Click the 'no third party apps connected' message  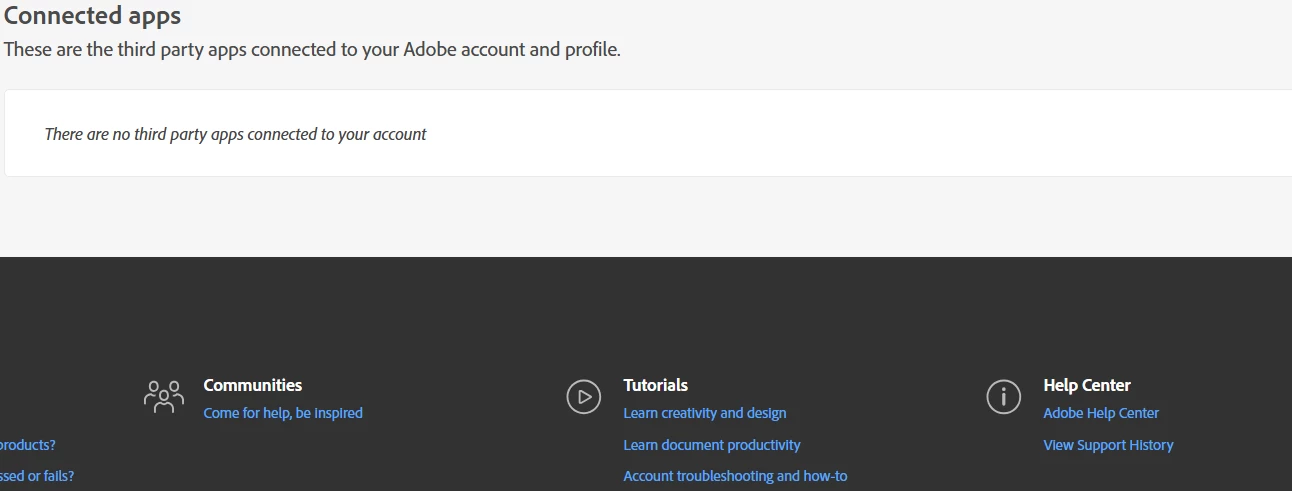[236, 134]
